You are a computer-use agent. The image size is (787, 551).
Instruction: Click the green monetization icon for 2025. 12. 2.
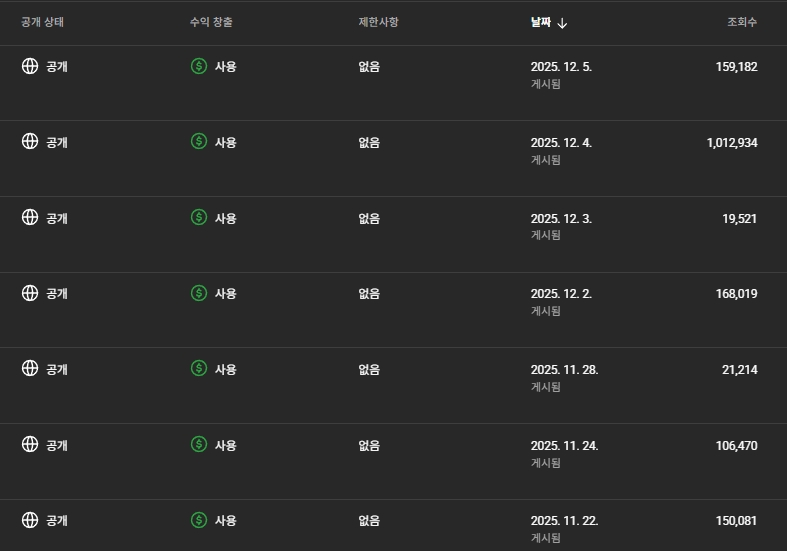(x=199, y=293)
